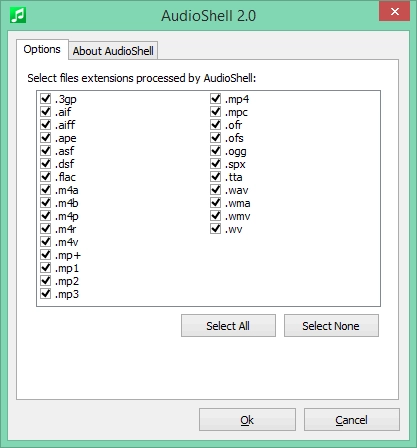This screenshot has width=417, height=448.
Task: Toggle the .m4a extension checkbox
Action: (46, 190)
